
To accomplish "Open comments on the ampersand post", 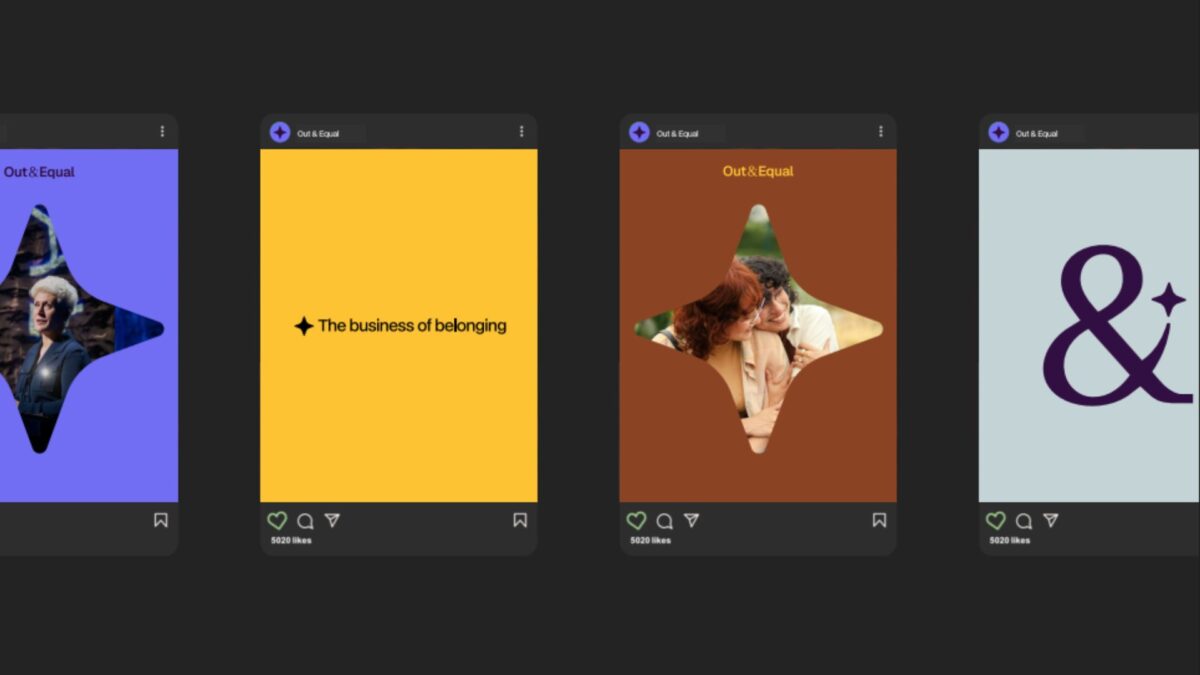I will 1024,521.
